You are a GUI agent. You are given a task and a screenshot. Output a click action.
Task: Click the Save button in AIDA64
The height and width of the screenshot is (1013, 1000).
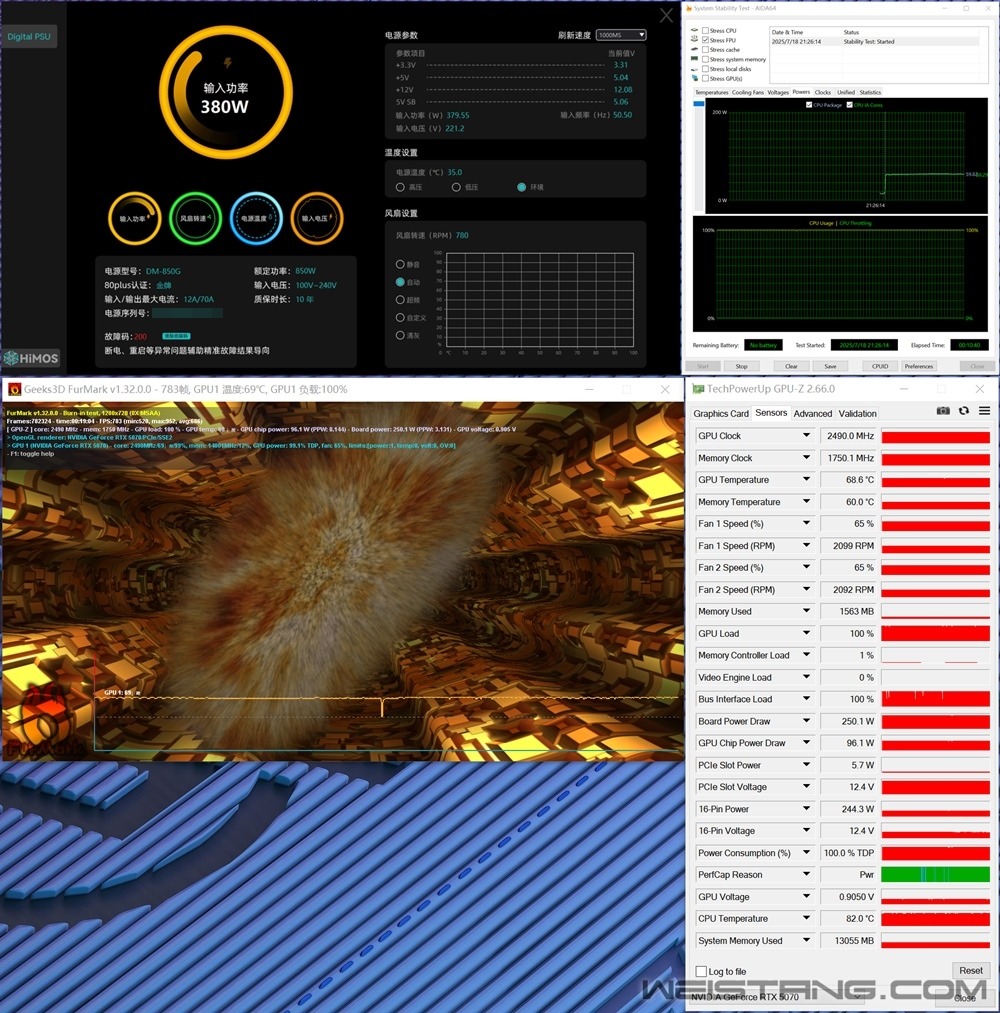[830, 366]
